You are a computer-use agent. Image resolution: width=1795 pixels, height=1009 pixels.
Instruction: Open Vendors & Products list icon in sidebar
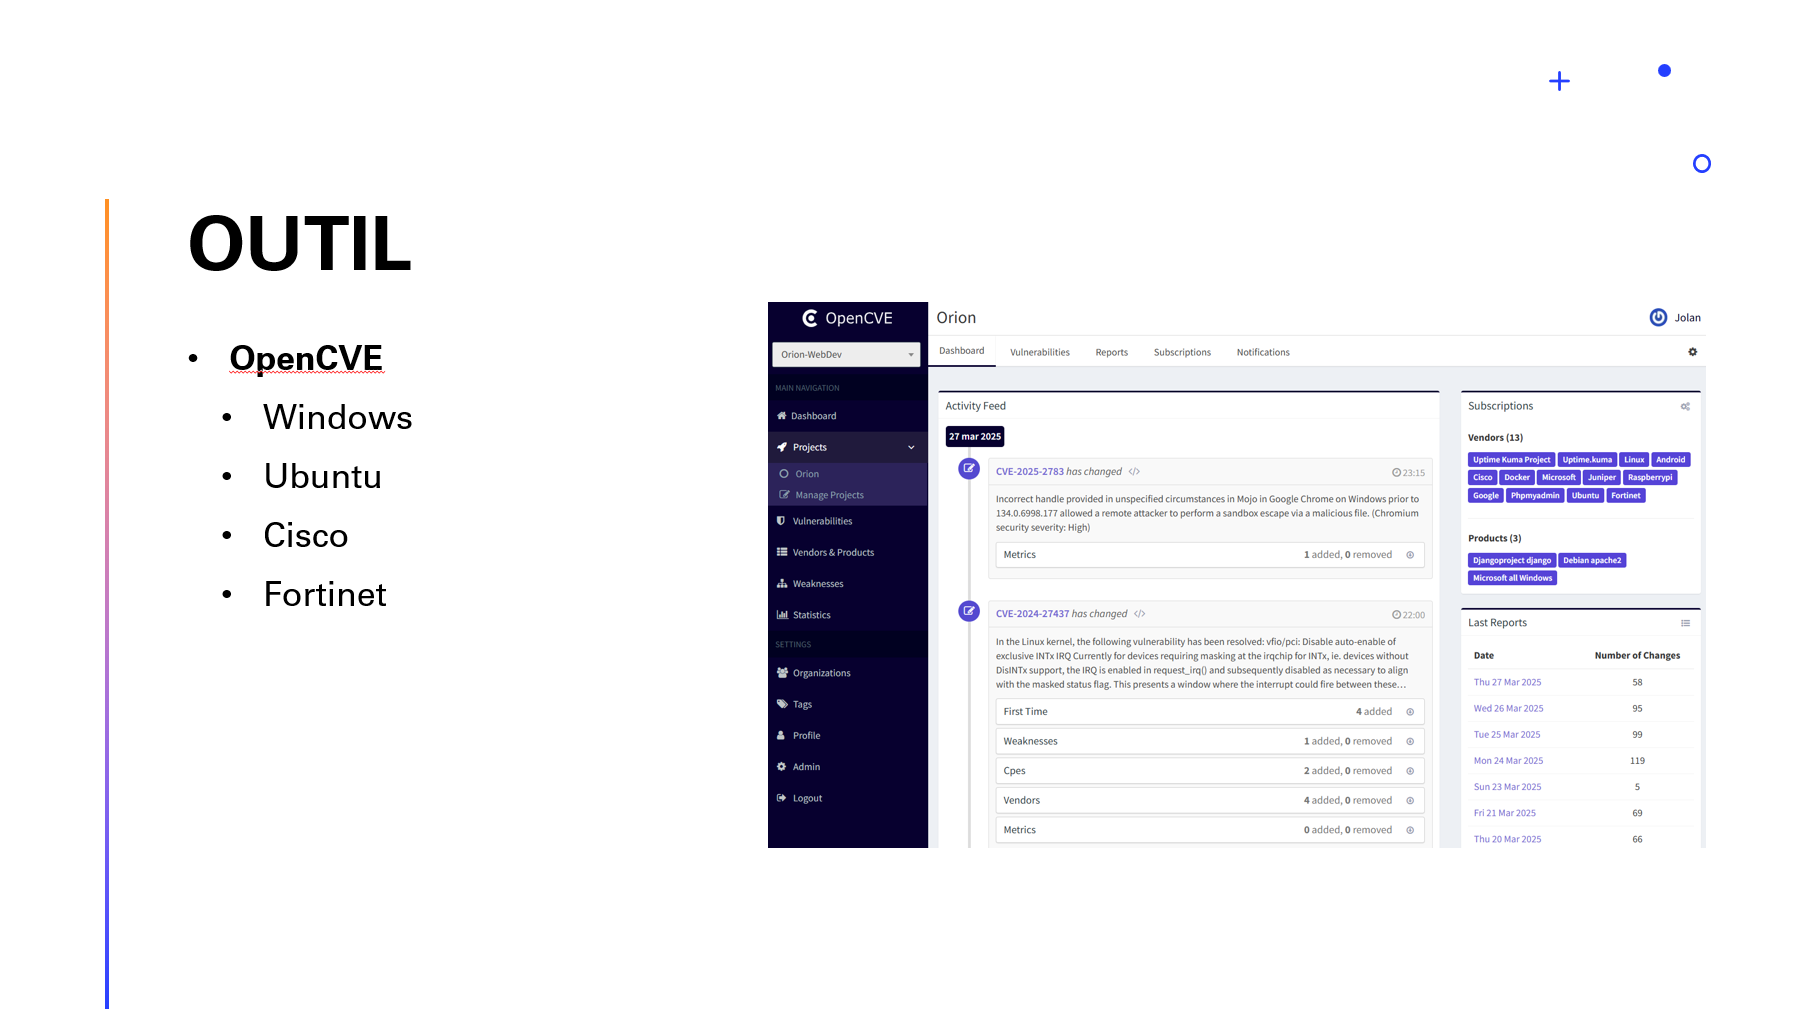(782, 552)
